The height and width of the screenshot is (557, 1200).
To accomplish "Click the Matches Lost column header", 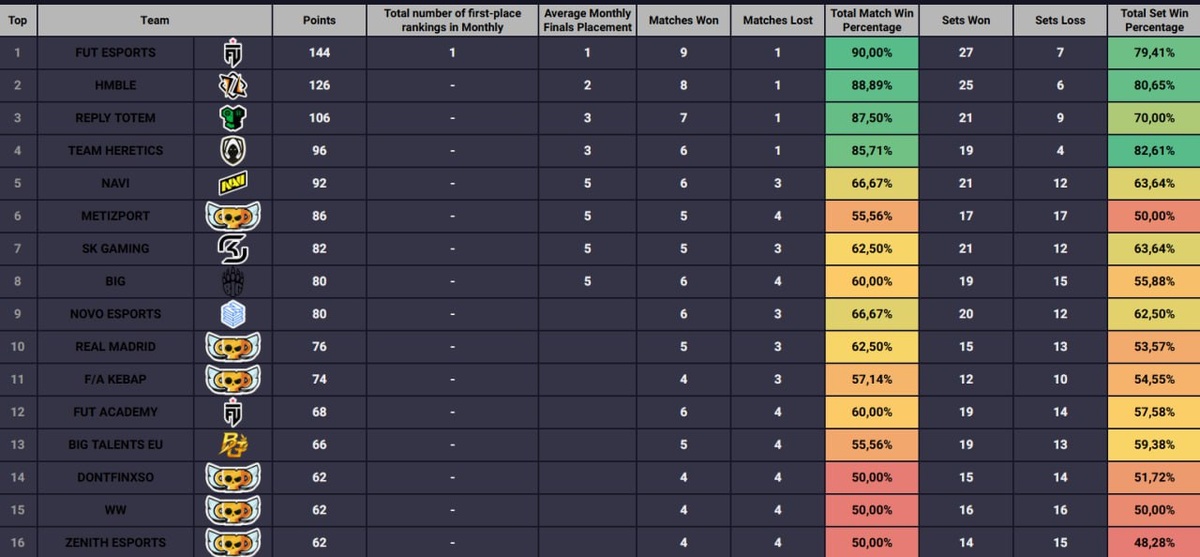I will (x=777, y=20).
